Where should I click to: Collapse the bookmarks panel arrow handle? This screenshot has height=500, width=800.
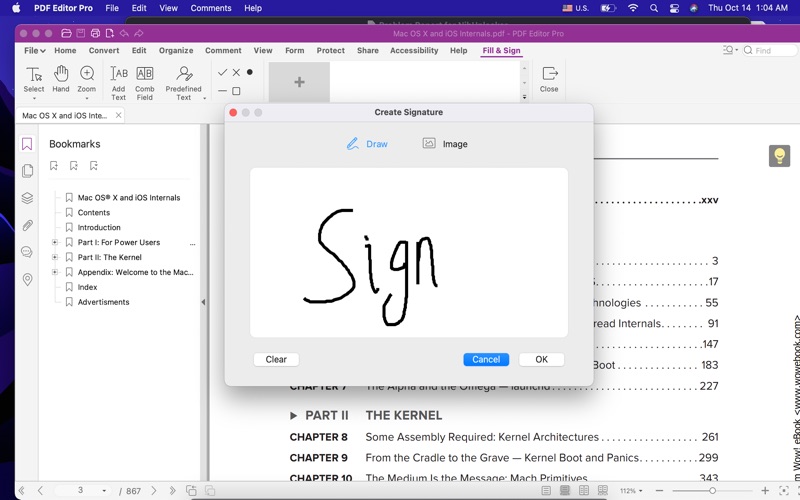pyautogui.click(x=203, y=302)
